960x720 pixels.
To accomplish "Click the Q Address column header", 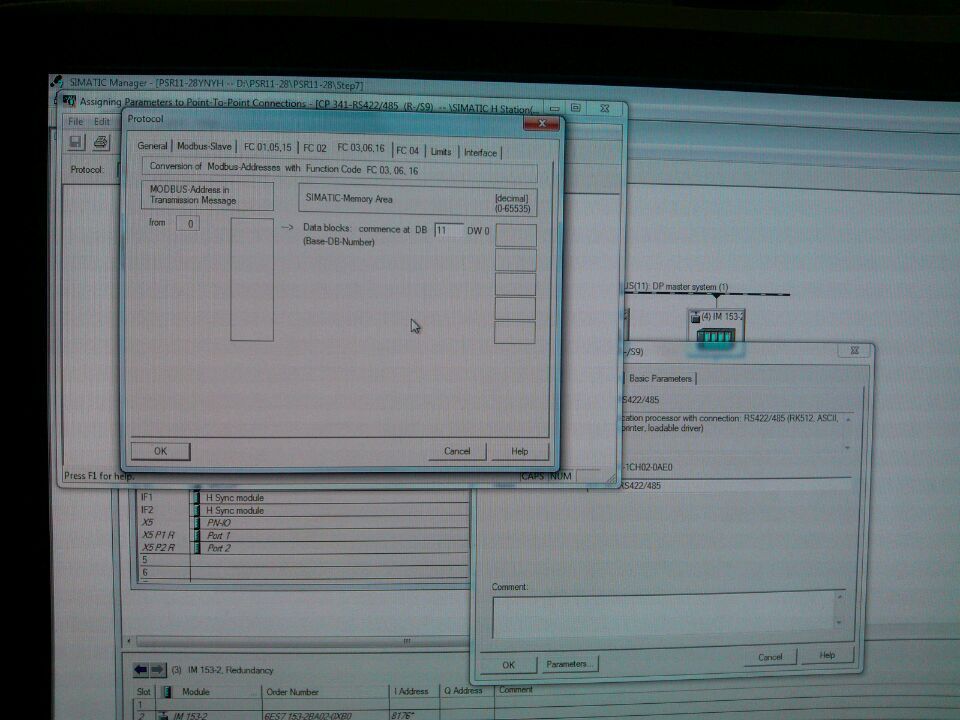I will tap(467, 691).
